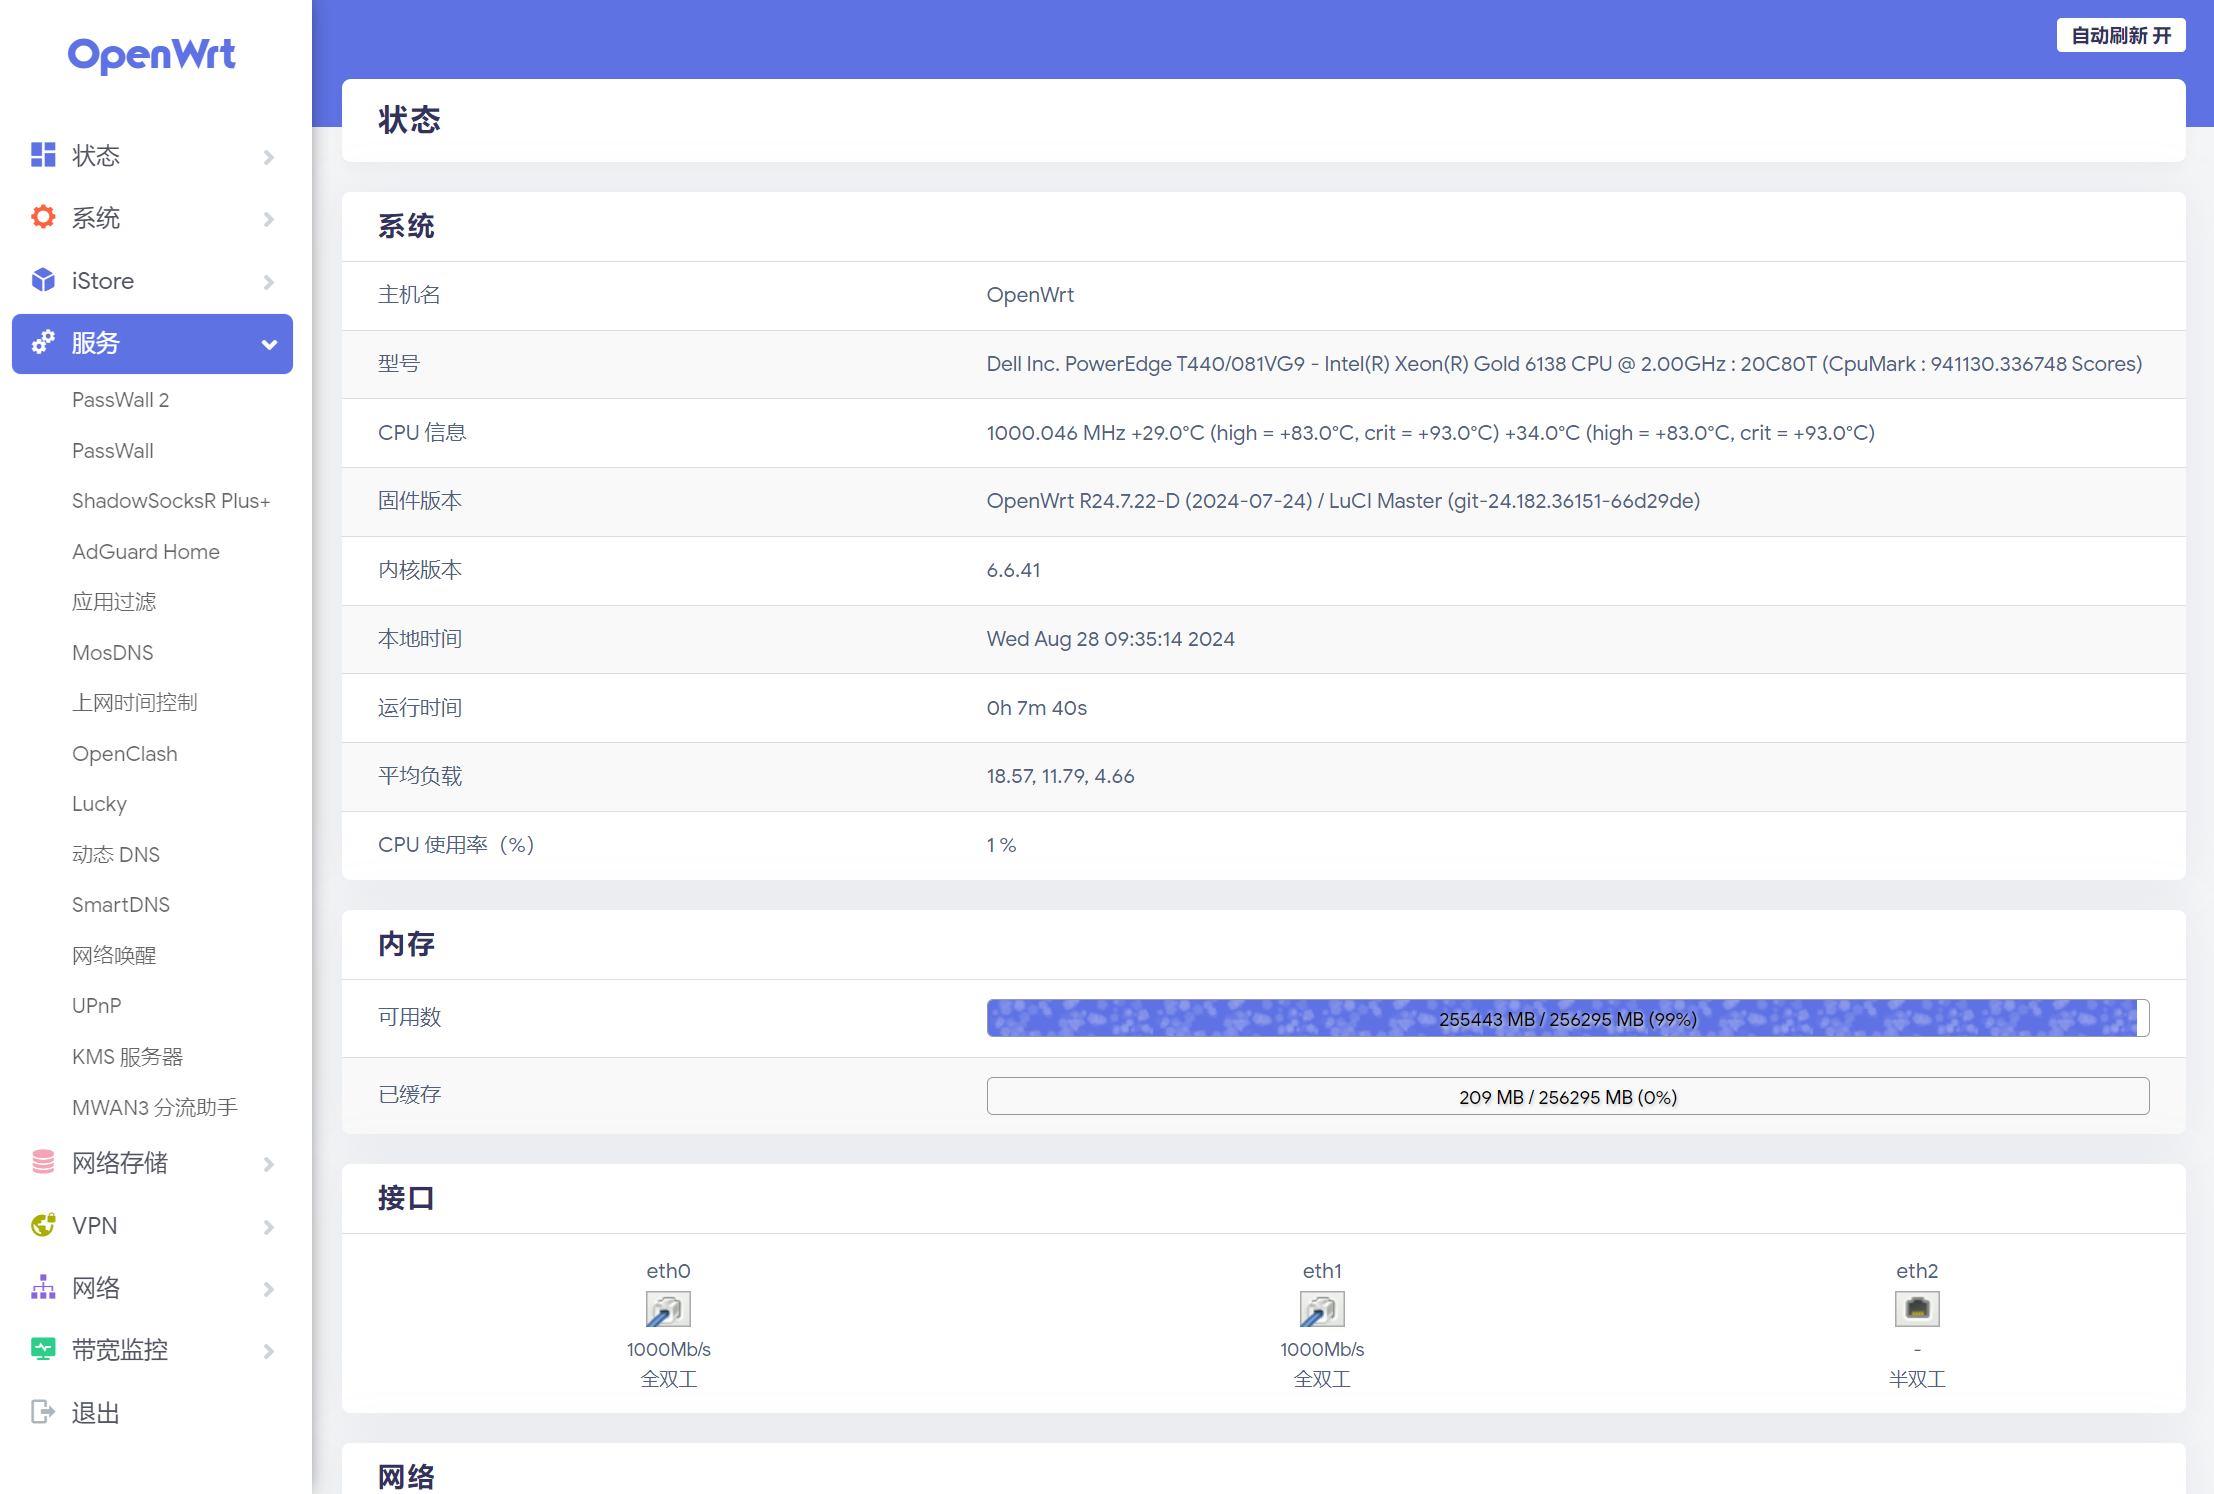The height and width of the screenshot is (1494, 2214).
Task: Click the 网络存储 database icon
Action: [x=43, y=1162]
